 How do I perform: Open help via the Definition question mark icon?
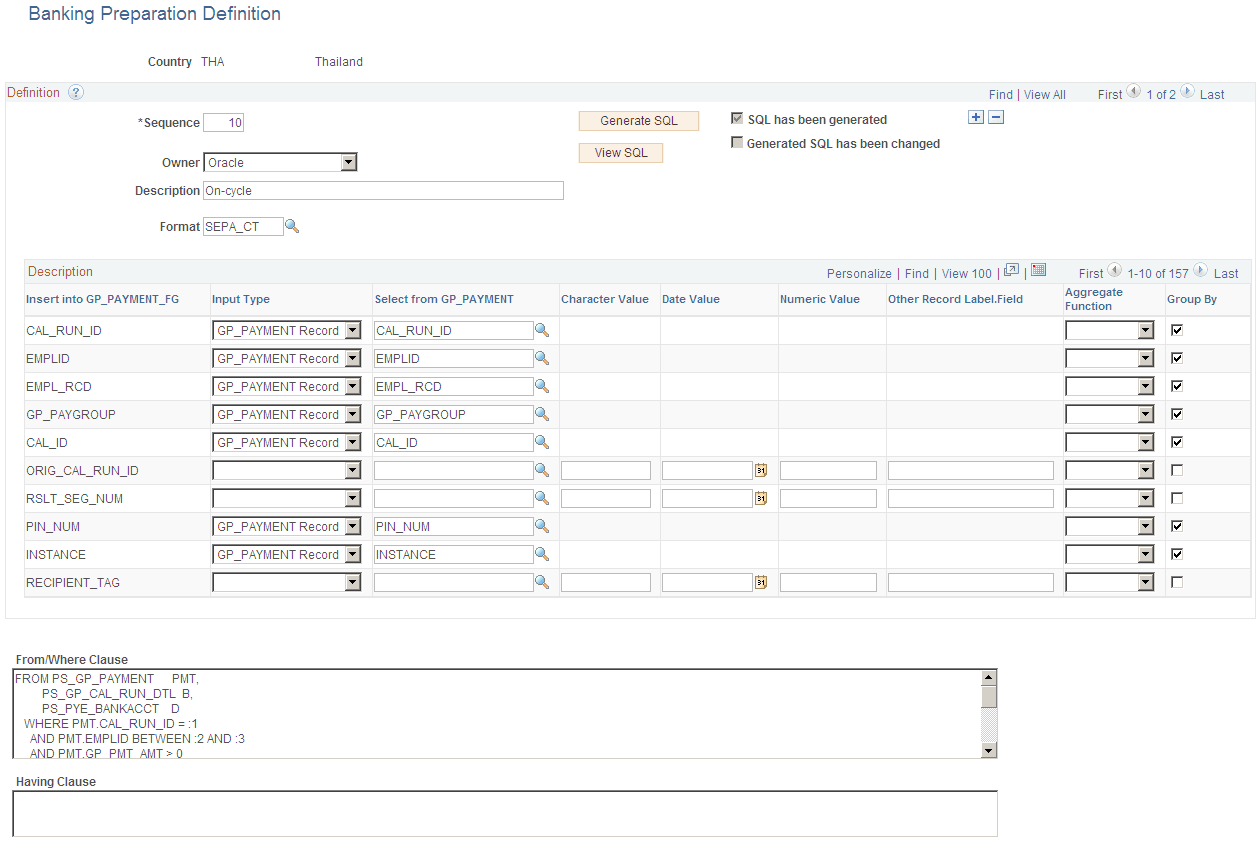pos(76,92)
